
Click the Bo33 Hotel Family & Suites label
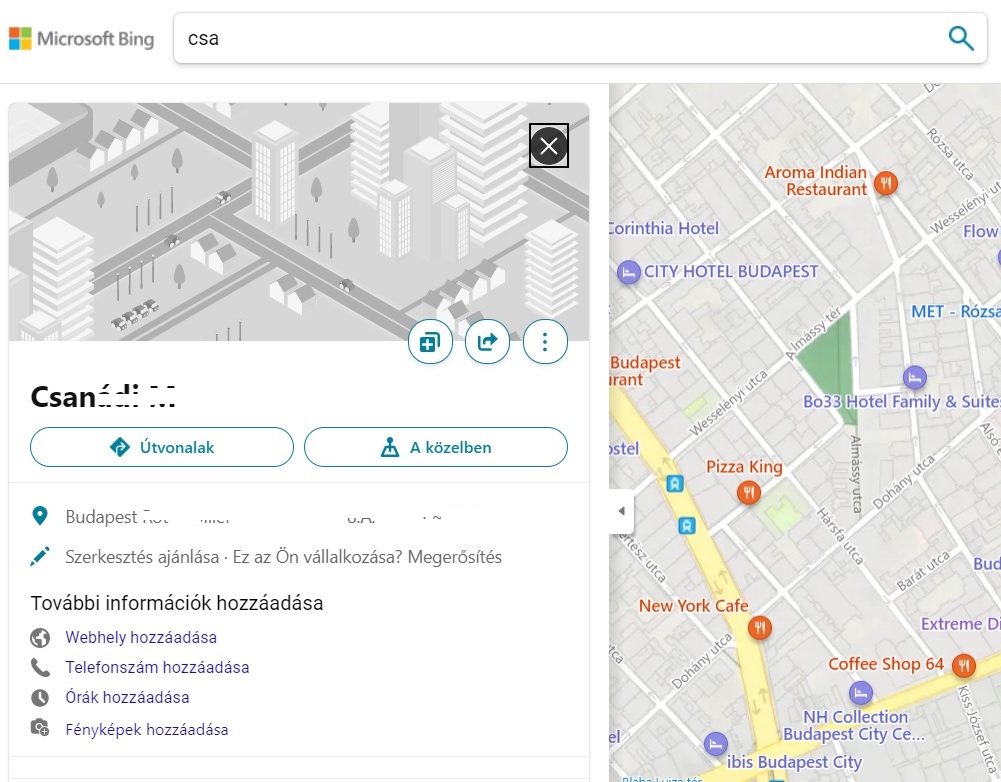(901, 402)
